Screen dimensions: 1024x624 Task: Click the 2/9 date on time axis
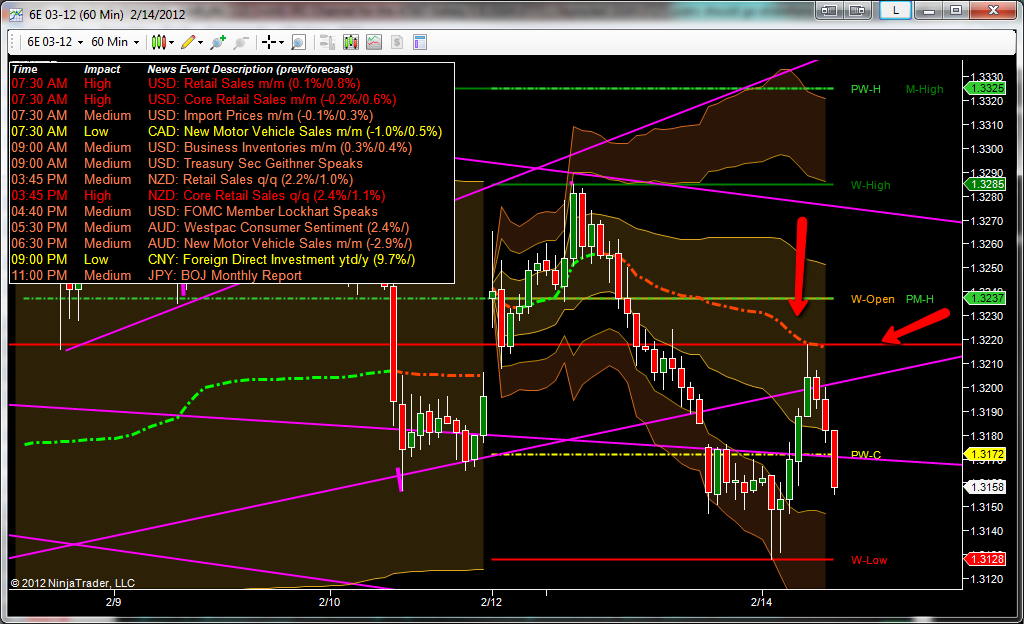pos(113,602)
